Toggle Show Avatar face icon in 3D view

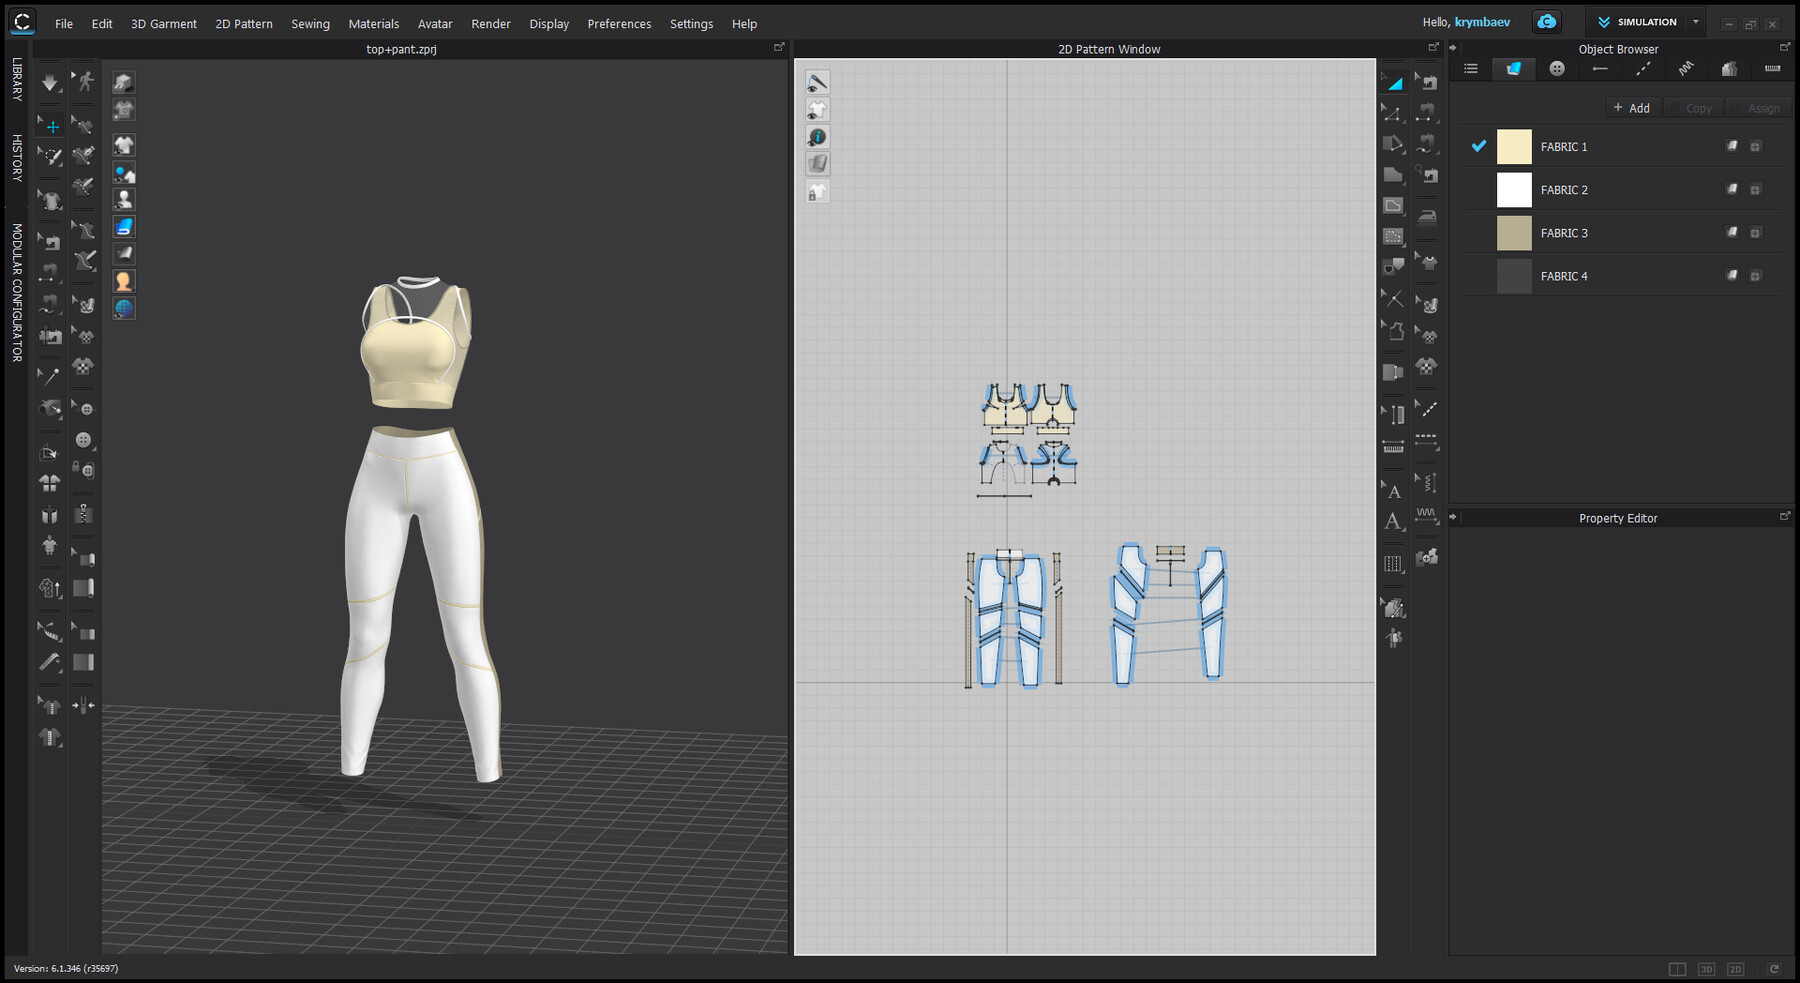[124, 281]
